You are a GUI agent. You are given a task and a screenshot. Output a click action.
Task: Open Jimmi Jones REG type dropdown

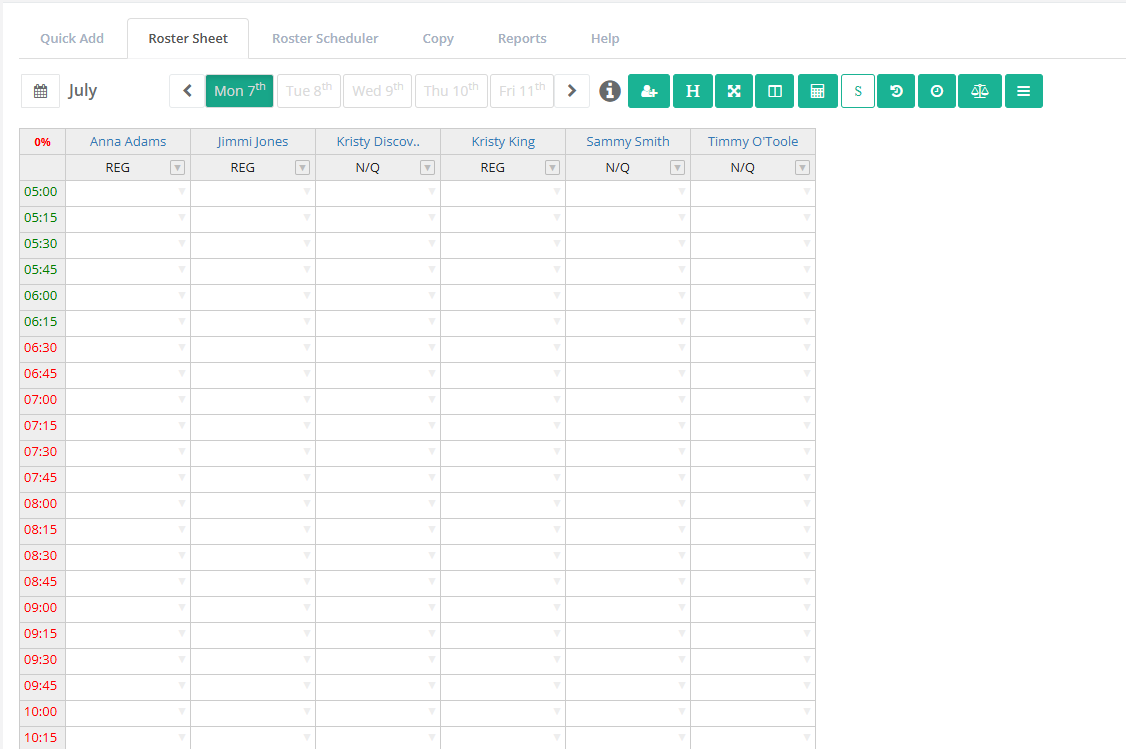[x=302, y=167]
